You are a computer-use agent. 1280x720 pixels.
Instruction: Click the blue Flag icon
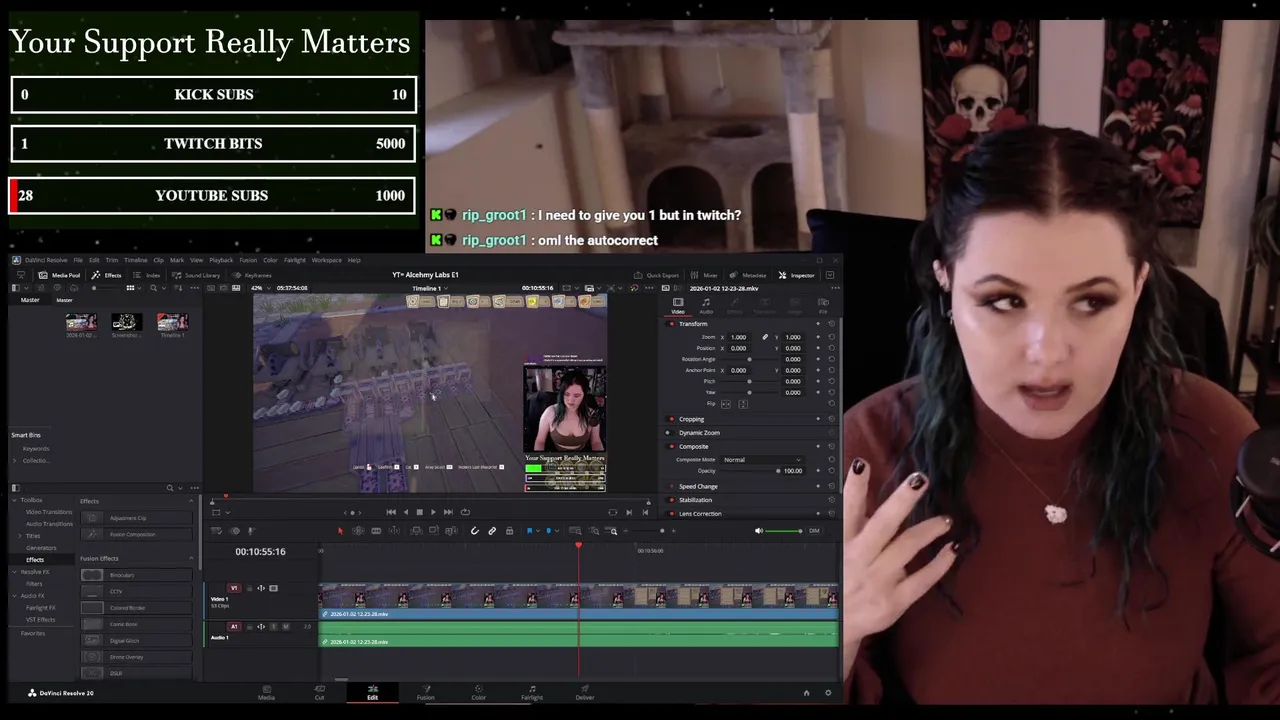tap(529, 531)
